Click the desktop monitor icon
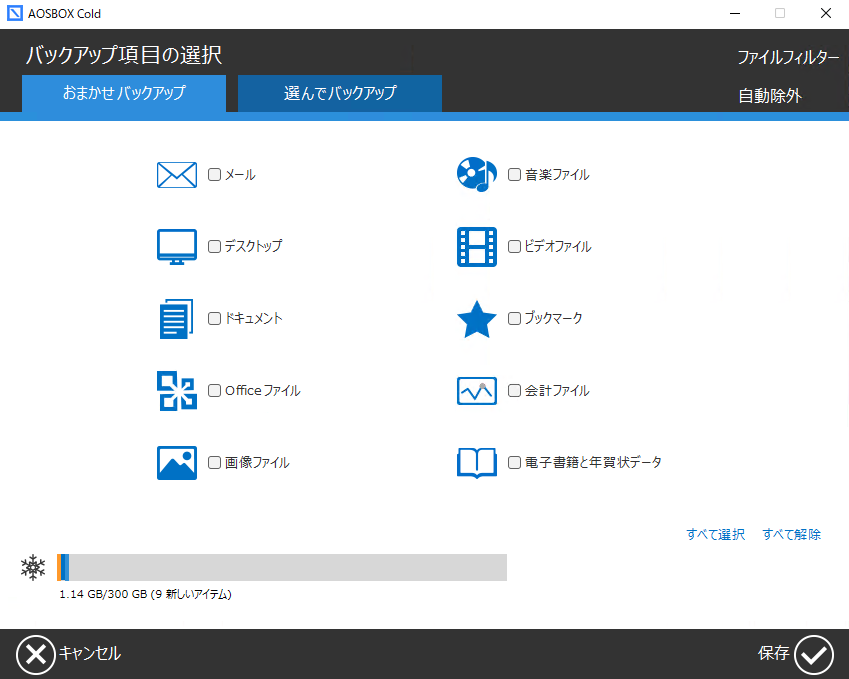This screenshot has width=849, height=679. click(x=177, y=247)
